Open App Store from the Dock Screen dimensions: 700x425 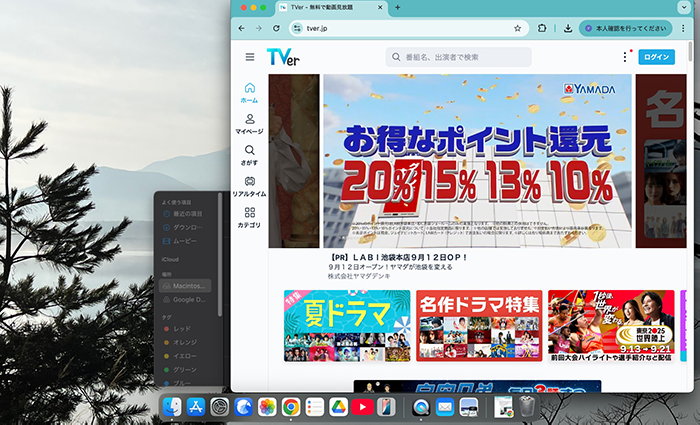coord(196,407)
